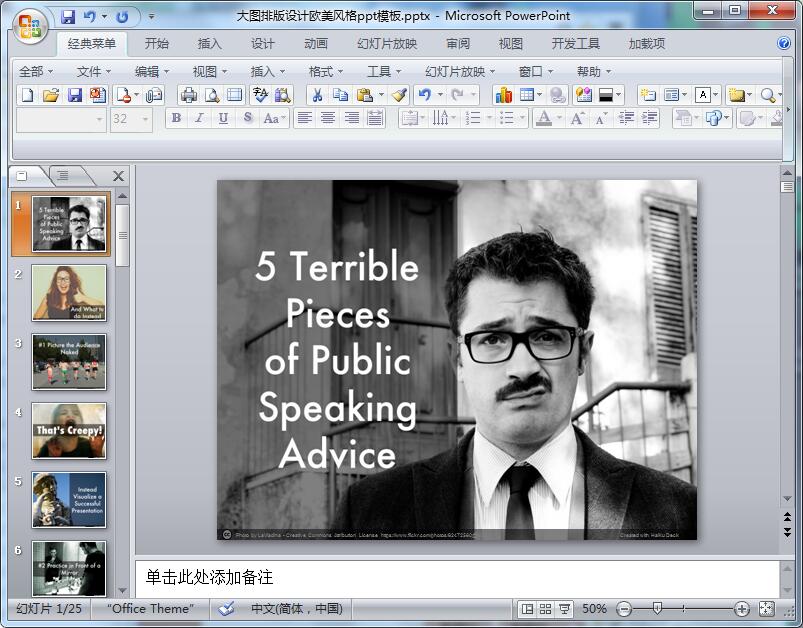803x628 pixels.
Task: Click zoom out minus button
Action: (x=624, y=609)
